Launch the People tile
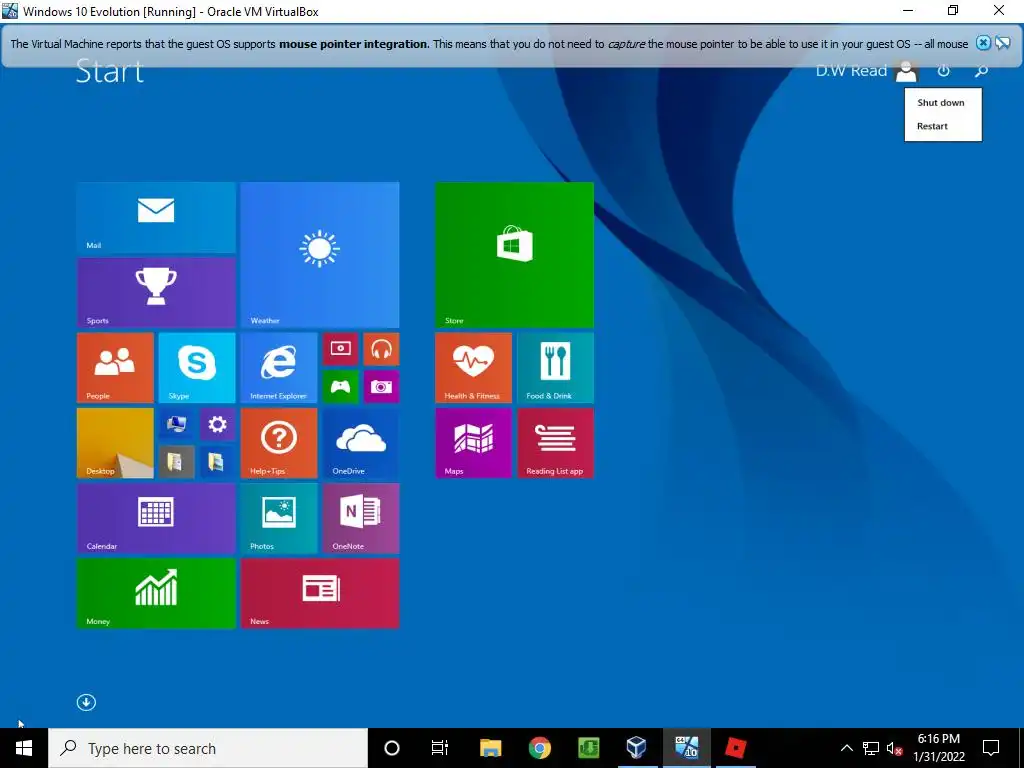Screen dimensions: 1024x768 pos(116,368)
